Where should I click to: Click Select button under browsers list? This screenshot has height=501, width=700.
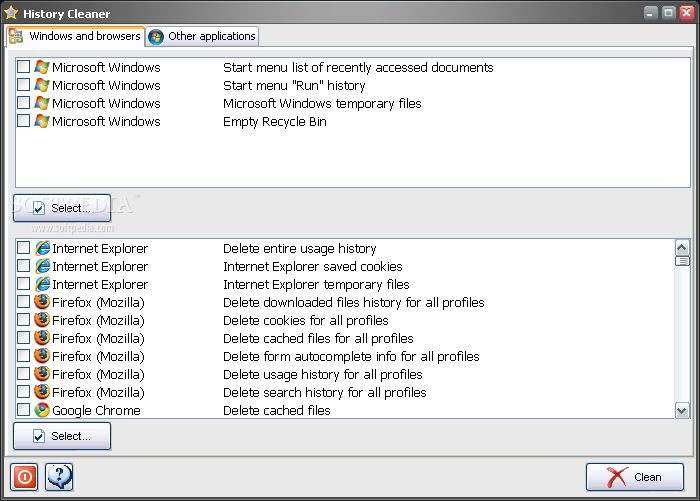(x=62, y=436)
